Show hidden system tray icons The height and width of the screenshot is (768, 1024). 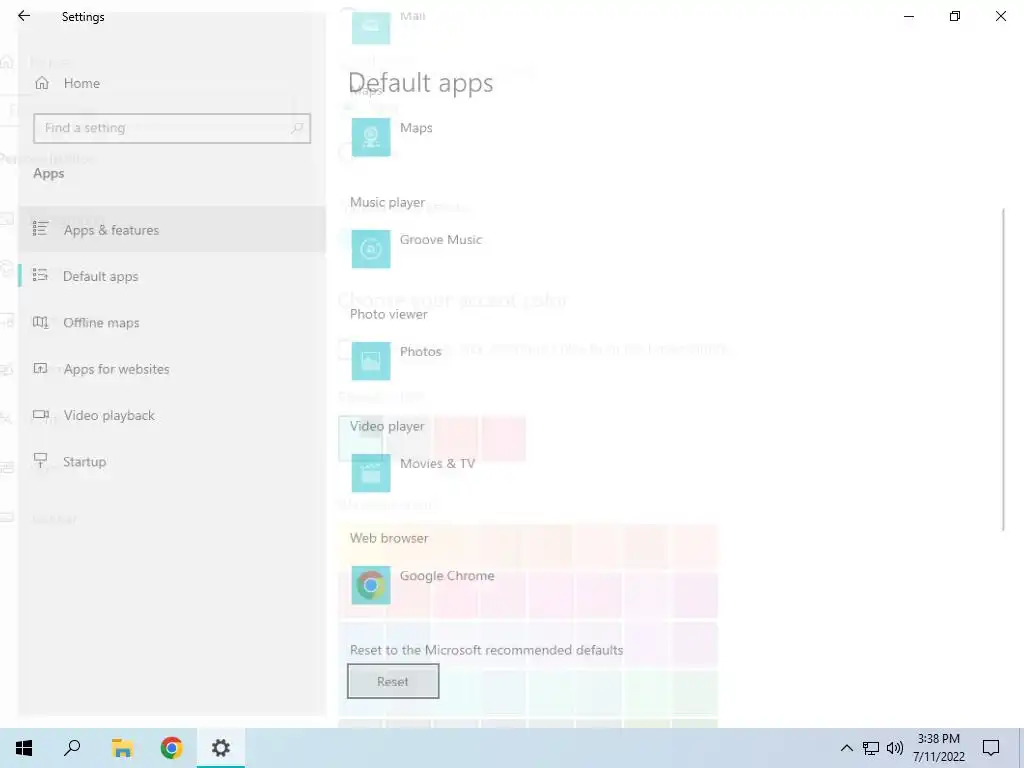tap(846, 748)
